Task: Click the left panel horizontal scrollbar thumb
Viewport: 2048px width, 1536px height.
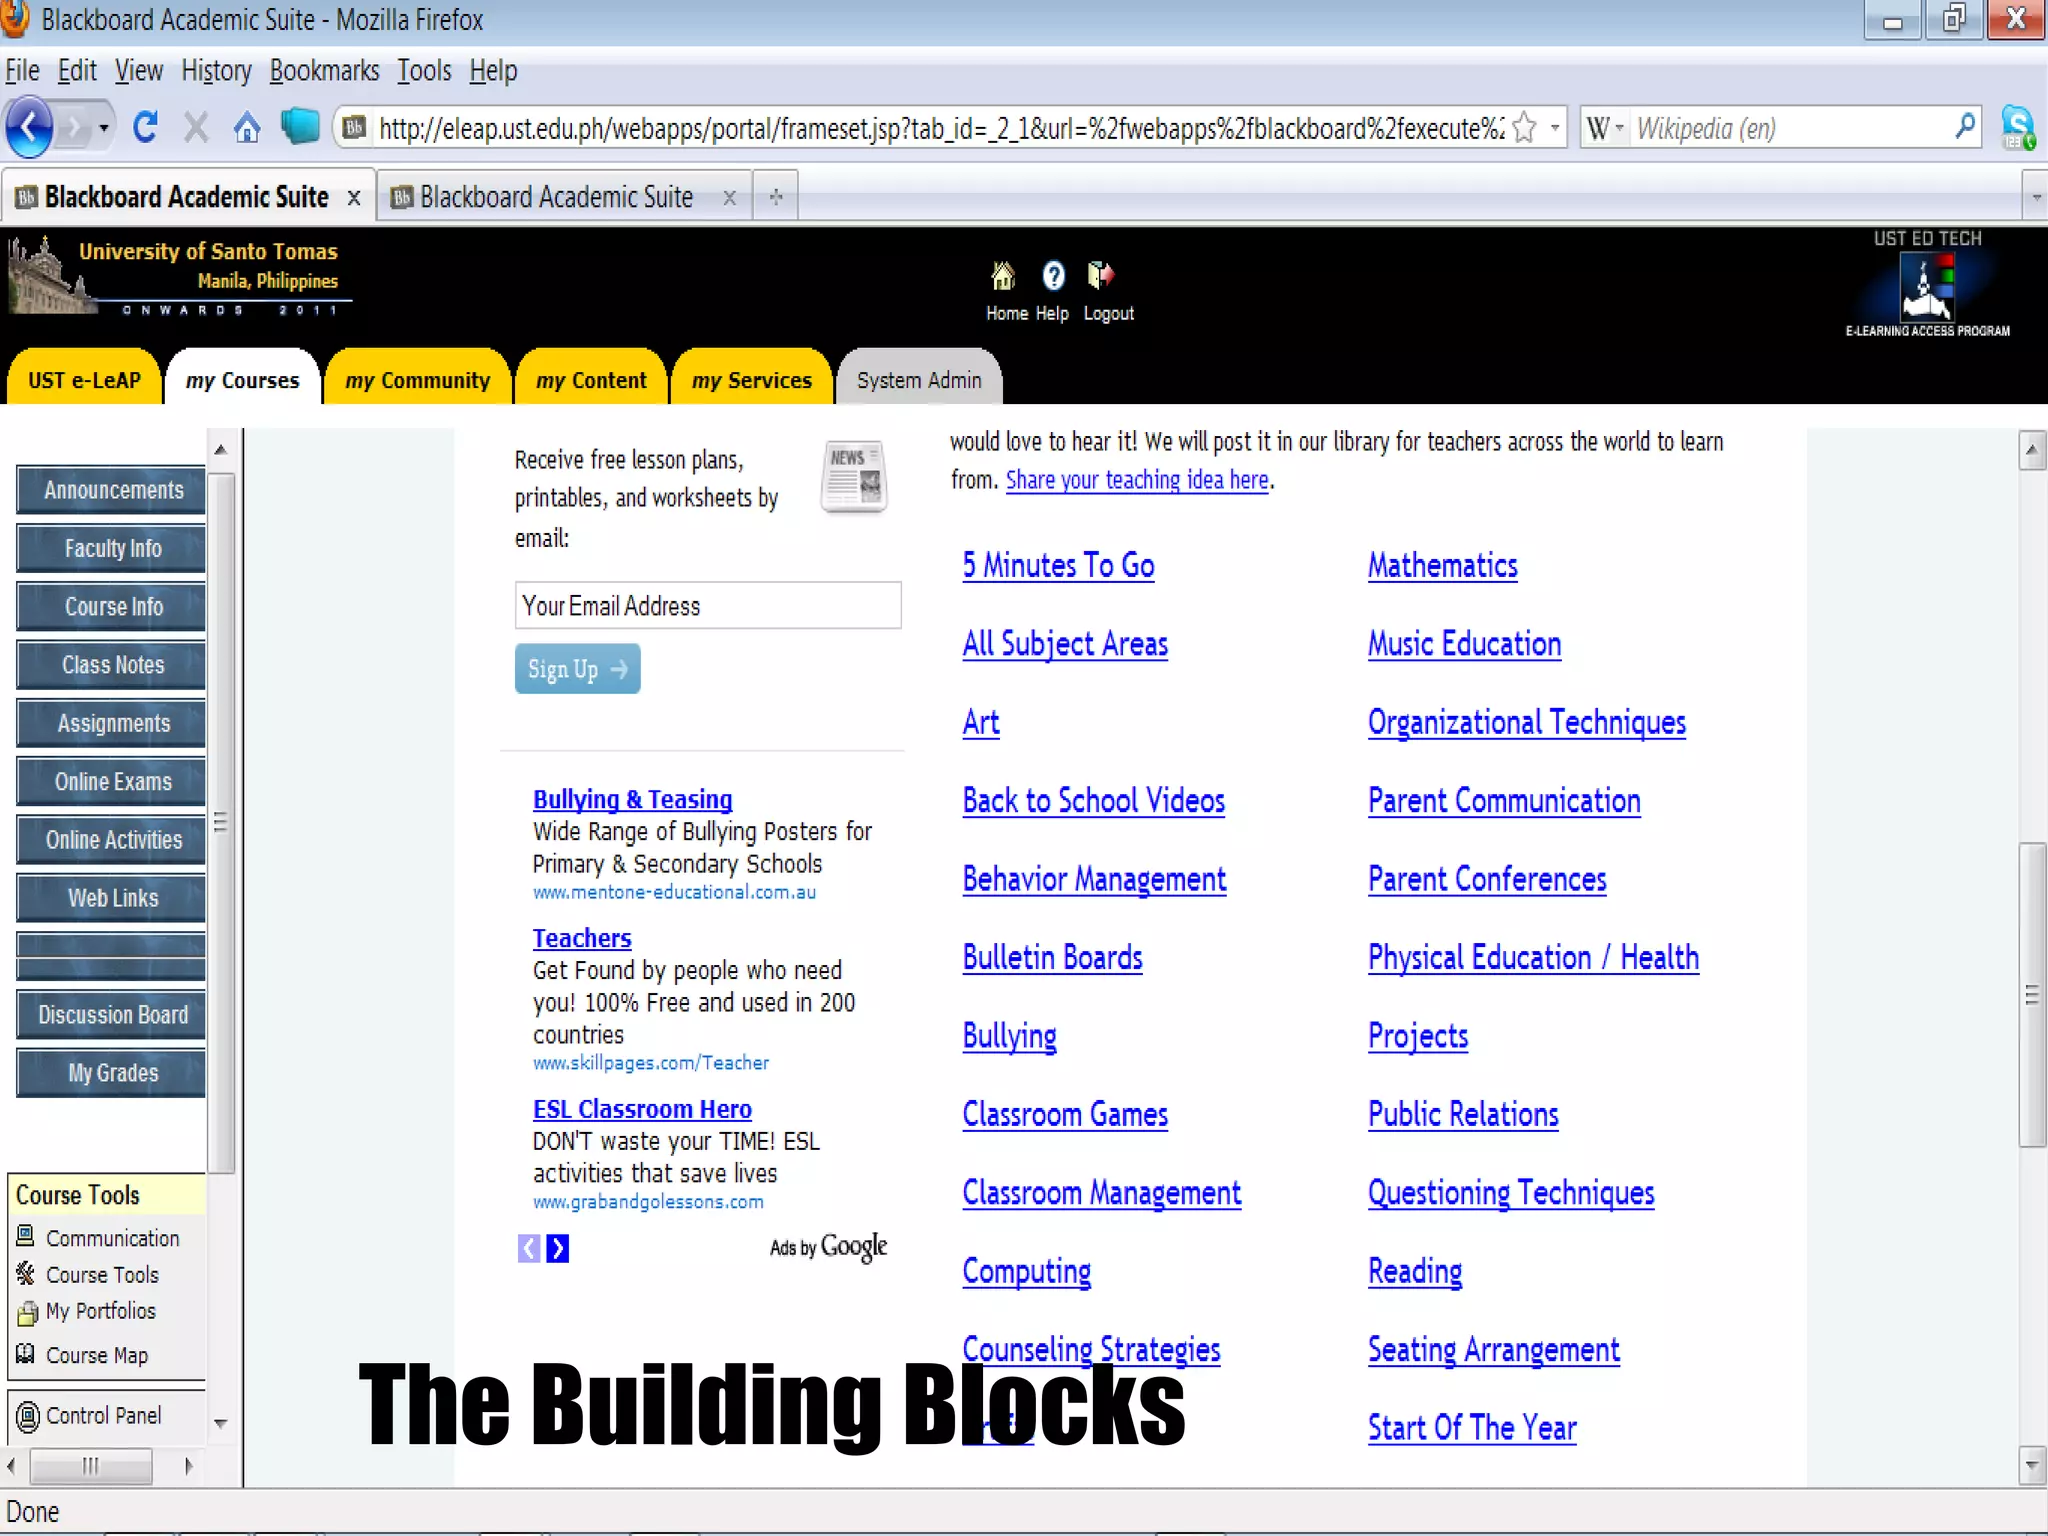Action: (x=91, y=1467)
